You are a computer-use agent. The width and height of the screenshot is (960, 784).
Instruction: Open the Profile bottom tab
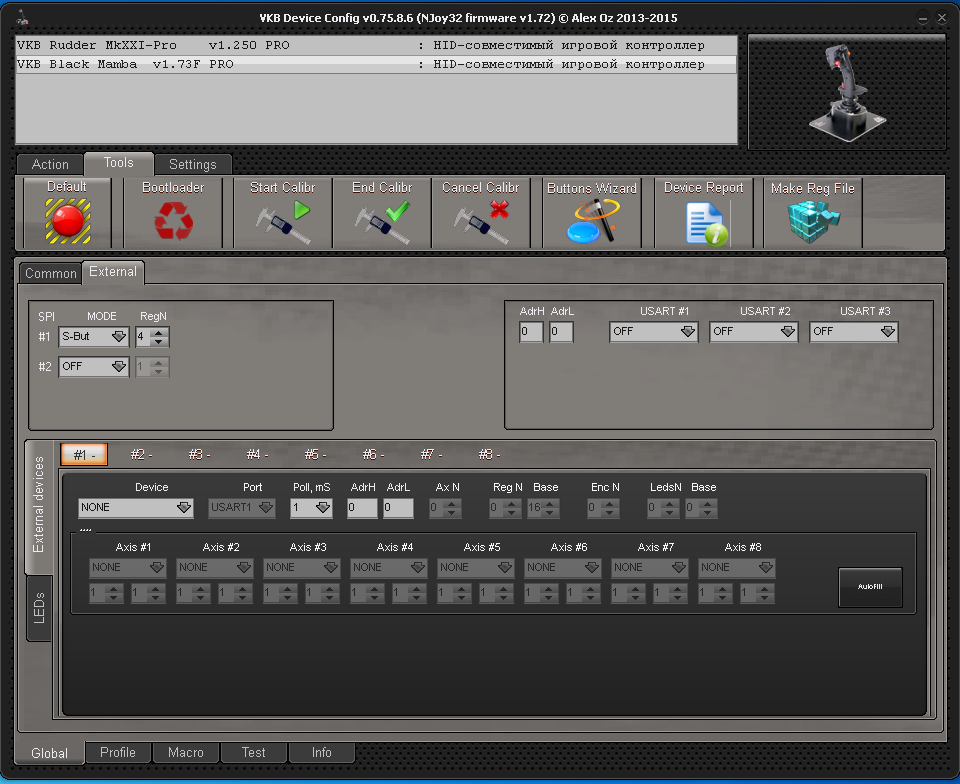click(x=118, y=752)
